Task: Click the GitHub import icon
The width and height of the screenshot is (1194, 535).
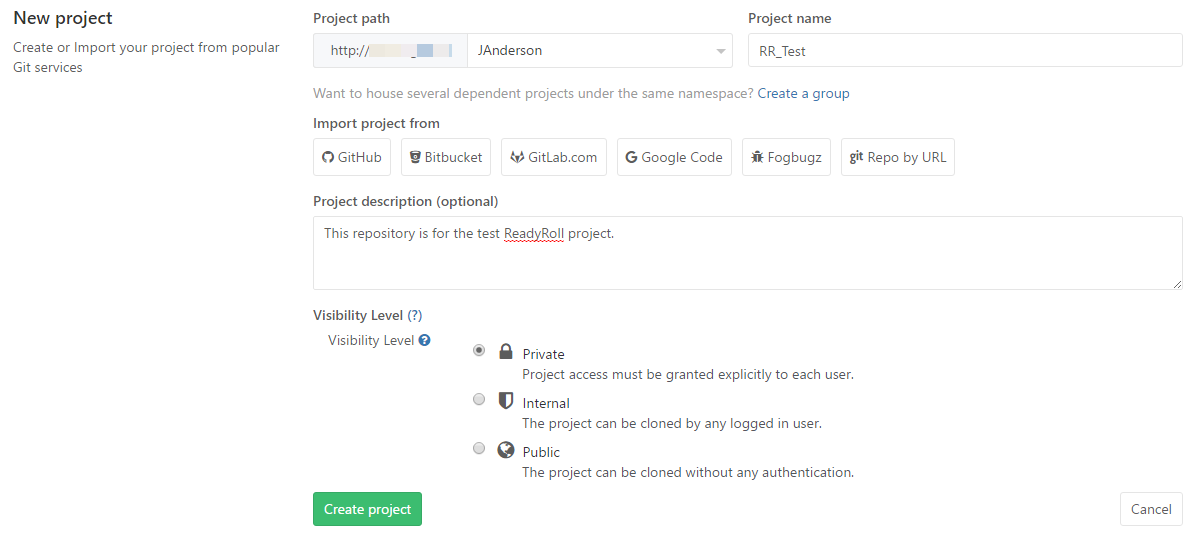Action: (328, 157)
